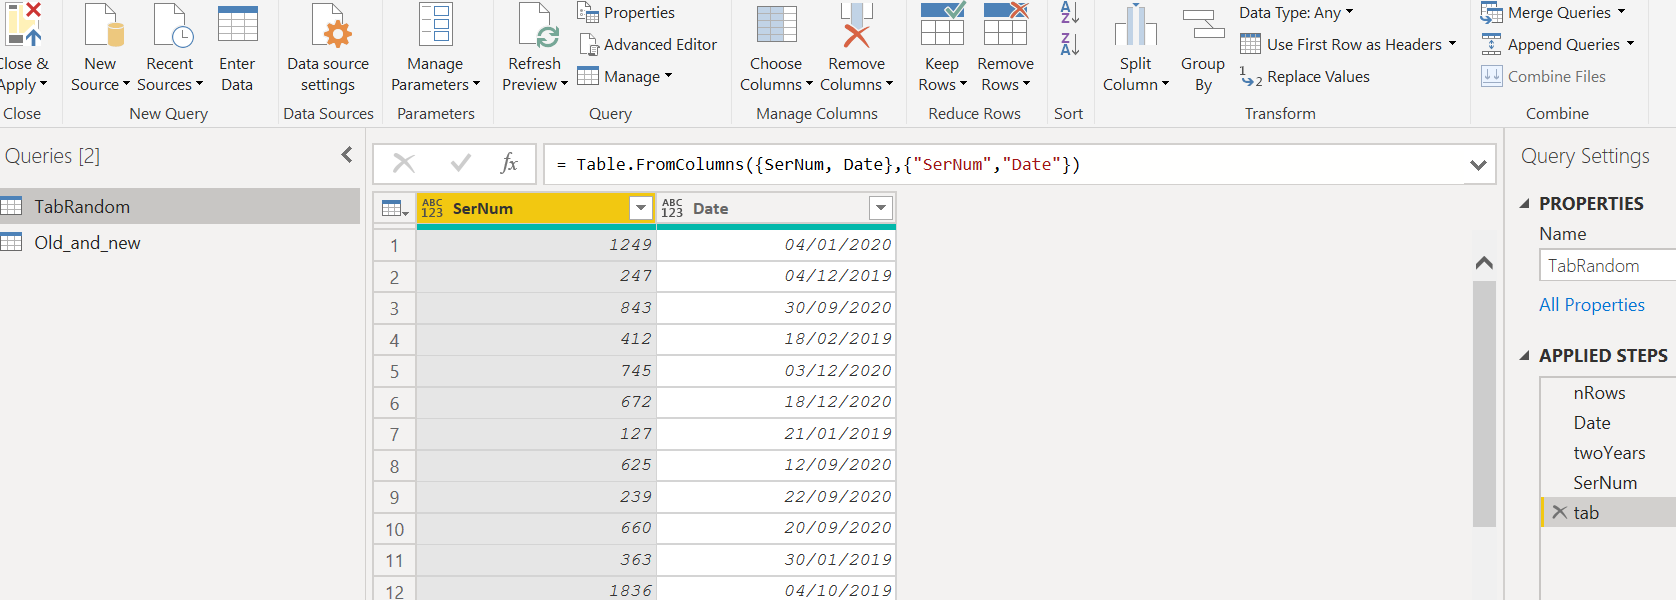The image size is (1676, 600).
Task: Click the Choose Columns icon
Action: [777, 24]
